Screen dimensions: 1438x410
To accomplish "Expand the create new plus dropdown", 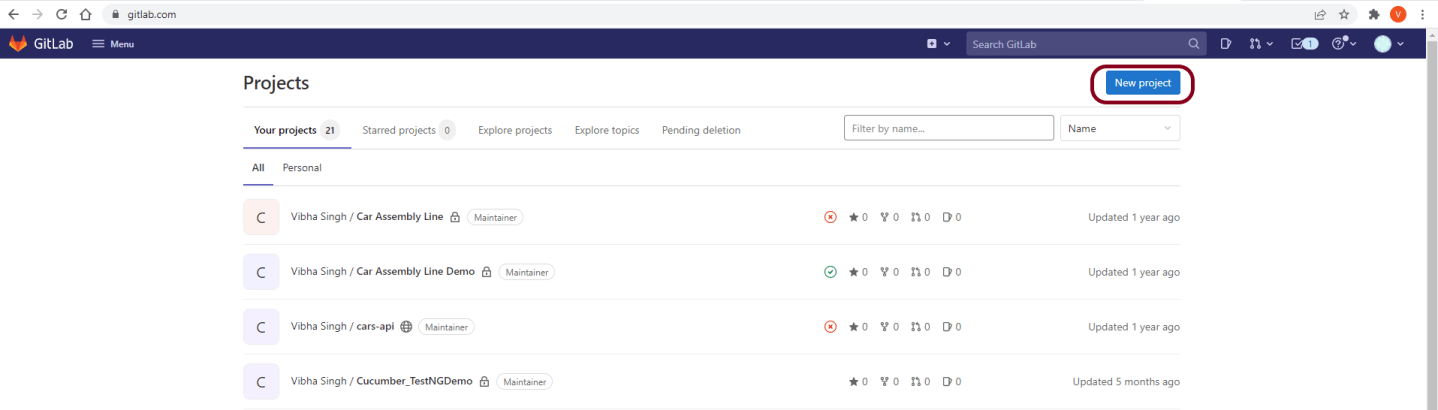I will point(937,44).
